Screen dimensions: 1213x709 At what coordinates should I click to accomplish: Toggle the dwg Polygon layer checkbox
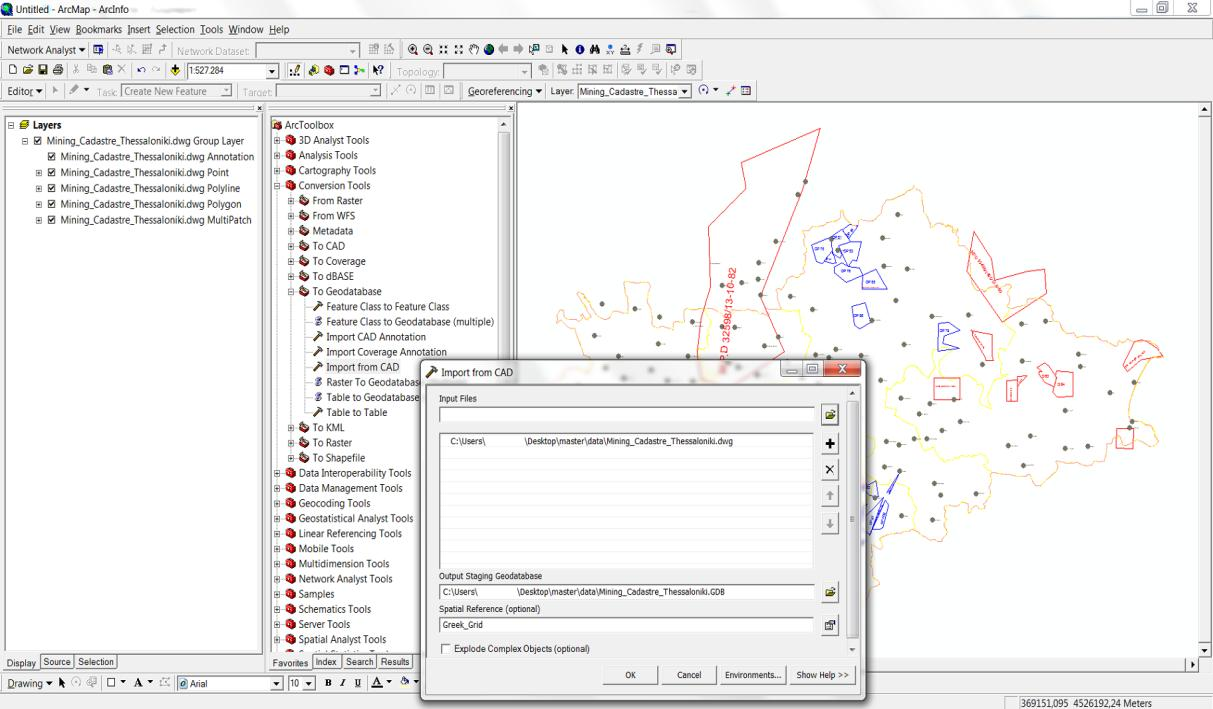[x=52, y=205]
